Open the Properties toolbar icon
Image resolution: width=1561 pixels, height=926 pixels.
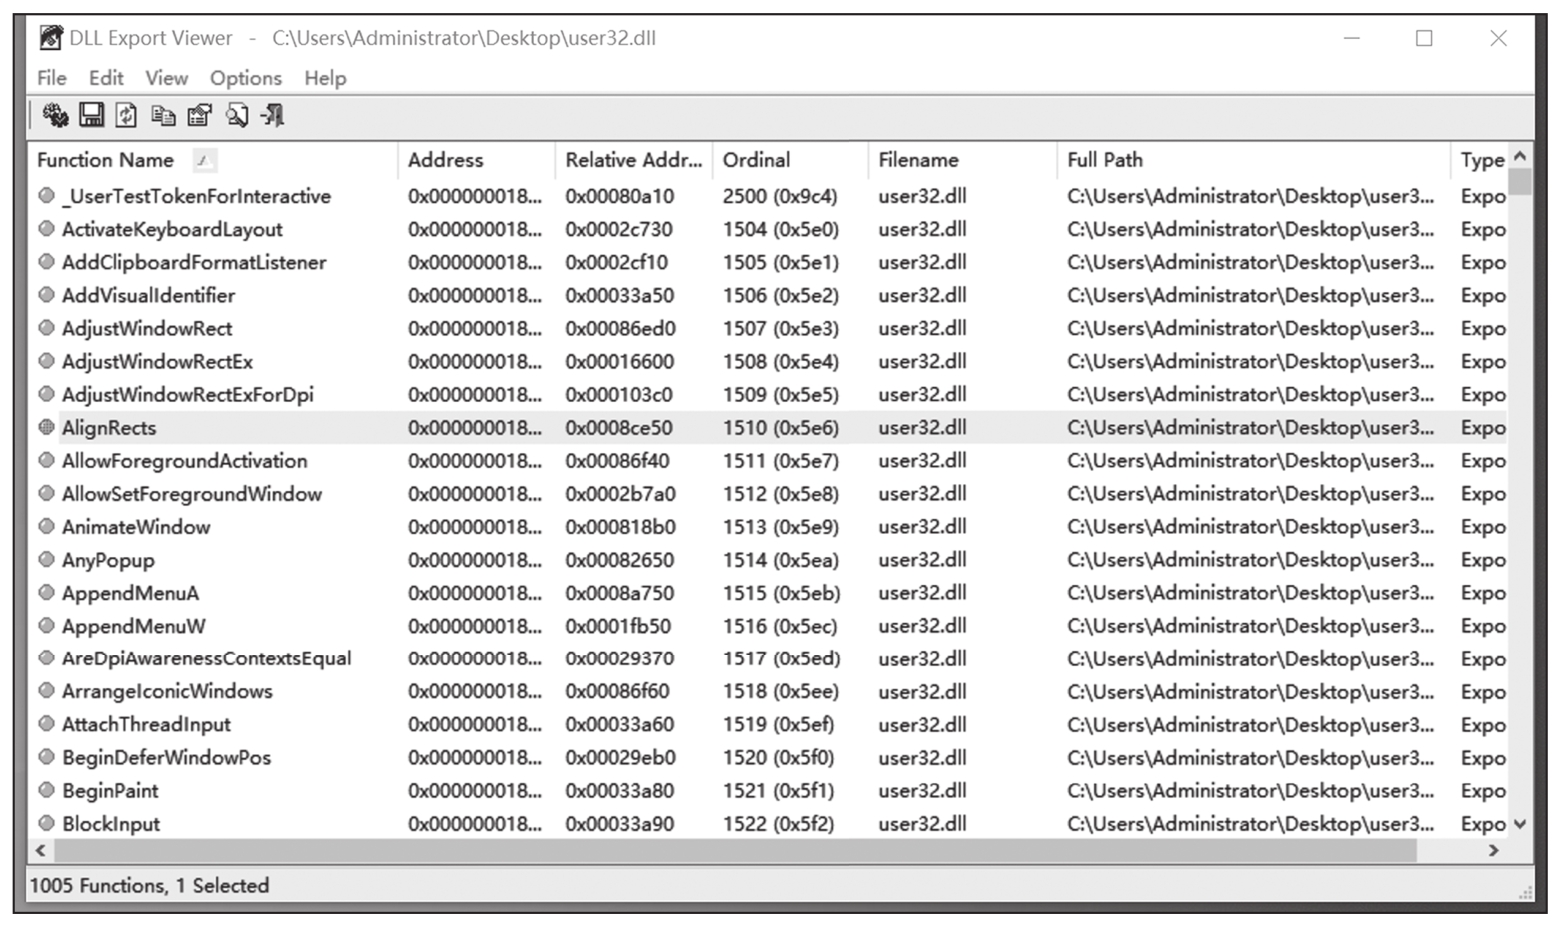(x=199, y=116)
